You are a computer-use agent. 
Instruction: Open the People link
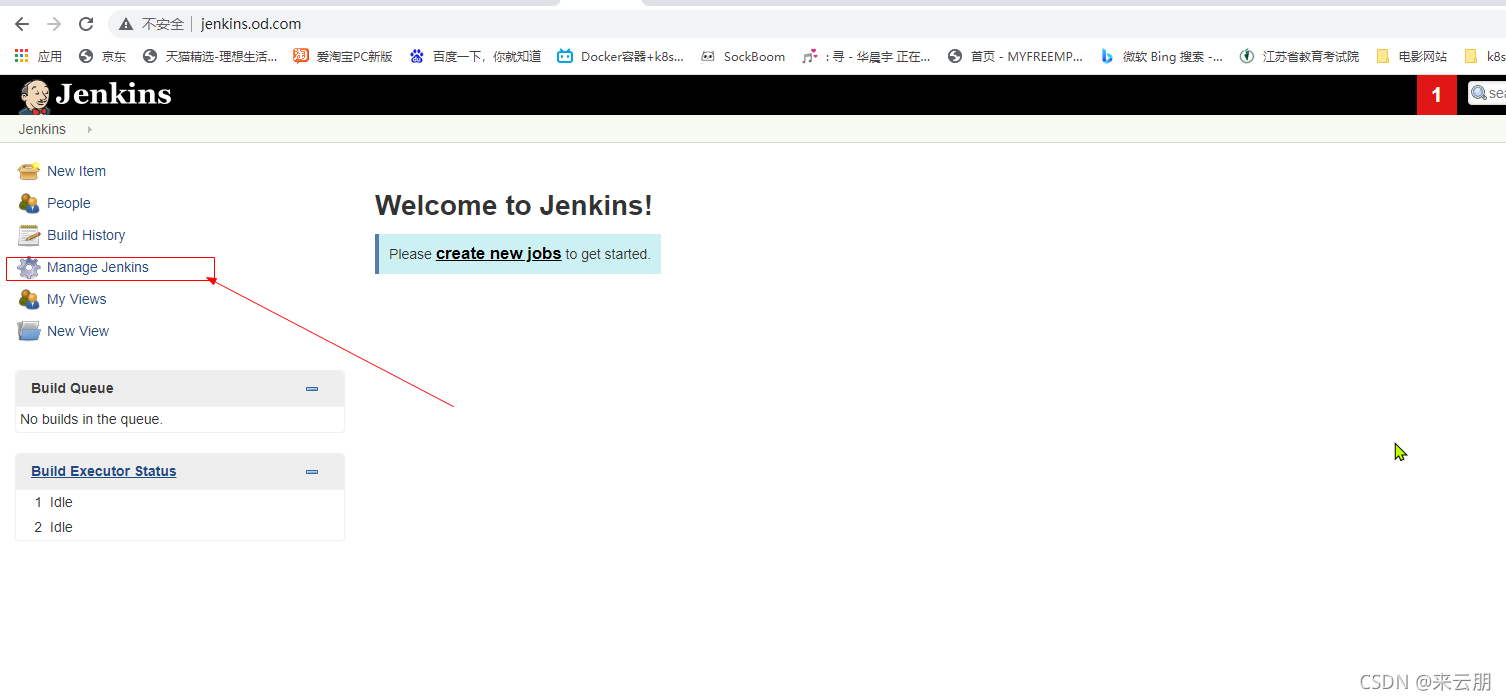tap(69, 203)
